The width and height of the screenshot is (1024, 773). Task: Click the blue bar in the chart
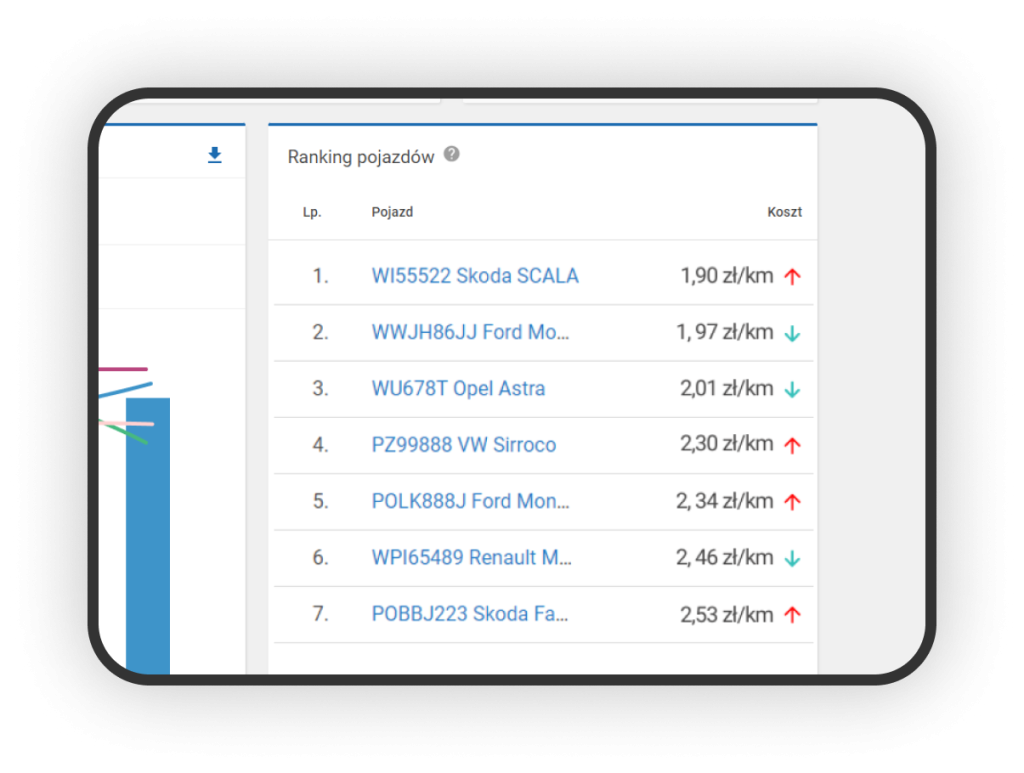click(148, 535)
